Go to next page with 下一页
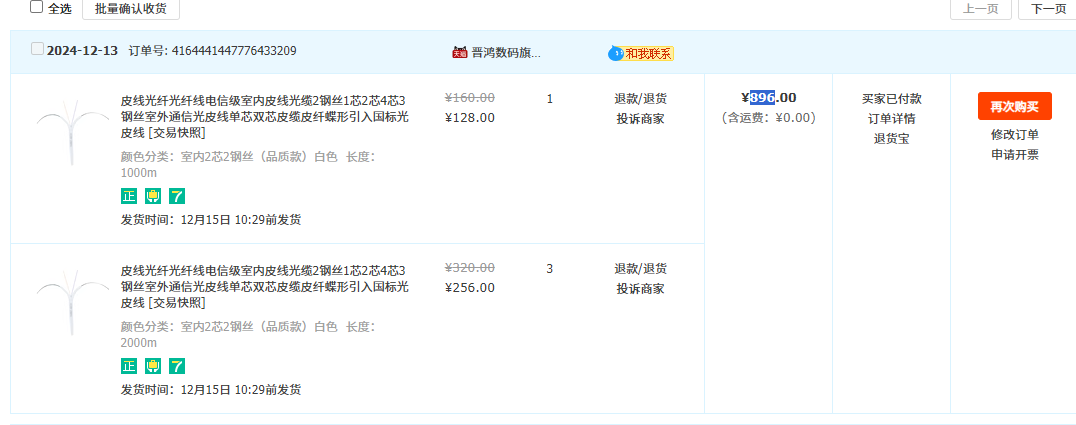The width and height of the screenshot is (1076, 425). [x=1048, y=9]
